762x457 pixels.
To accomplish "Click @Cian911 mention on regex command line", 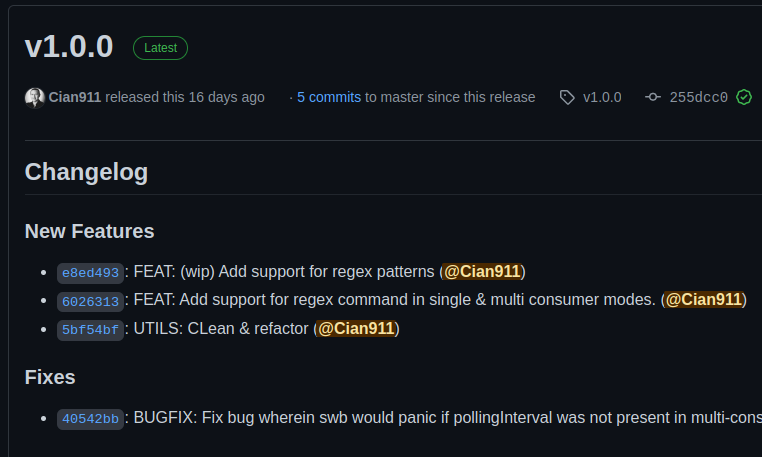I will click(x=704, y=299).
